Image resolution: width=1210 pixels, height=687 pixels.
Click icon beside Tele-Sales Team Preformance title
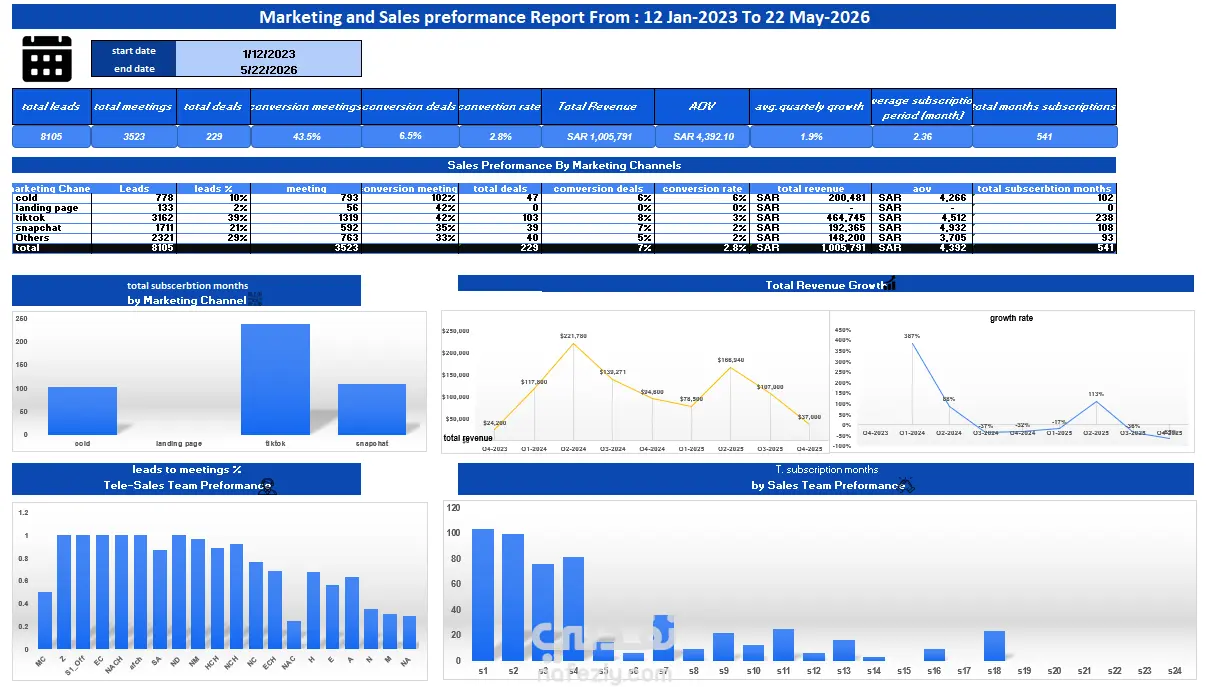(x=267, y=486)
